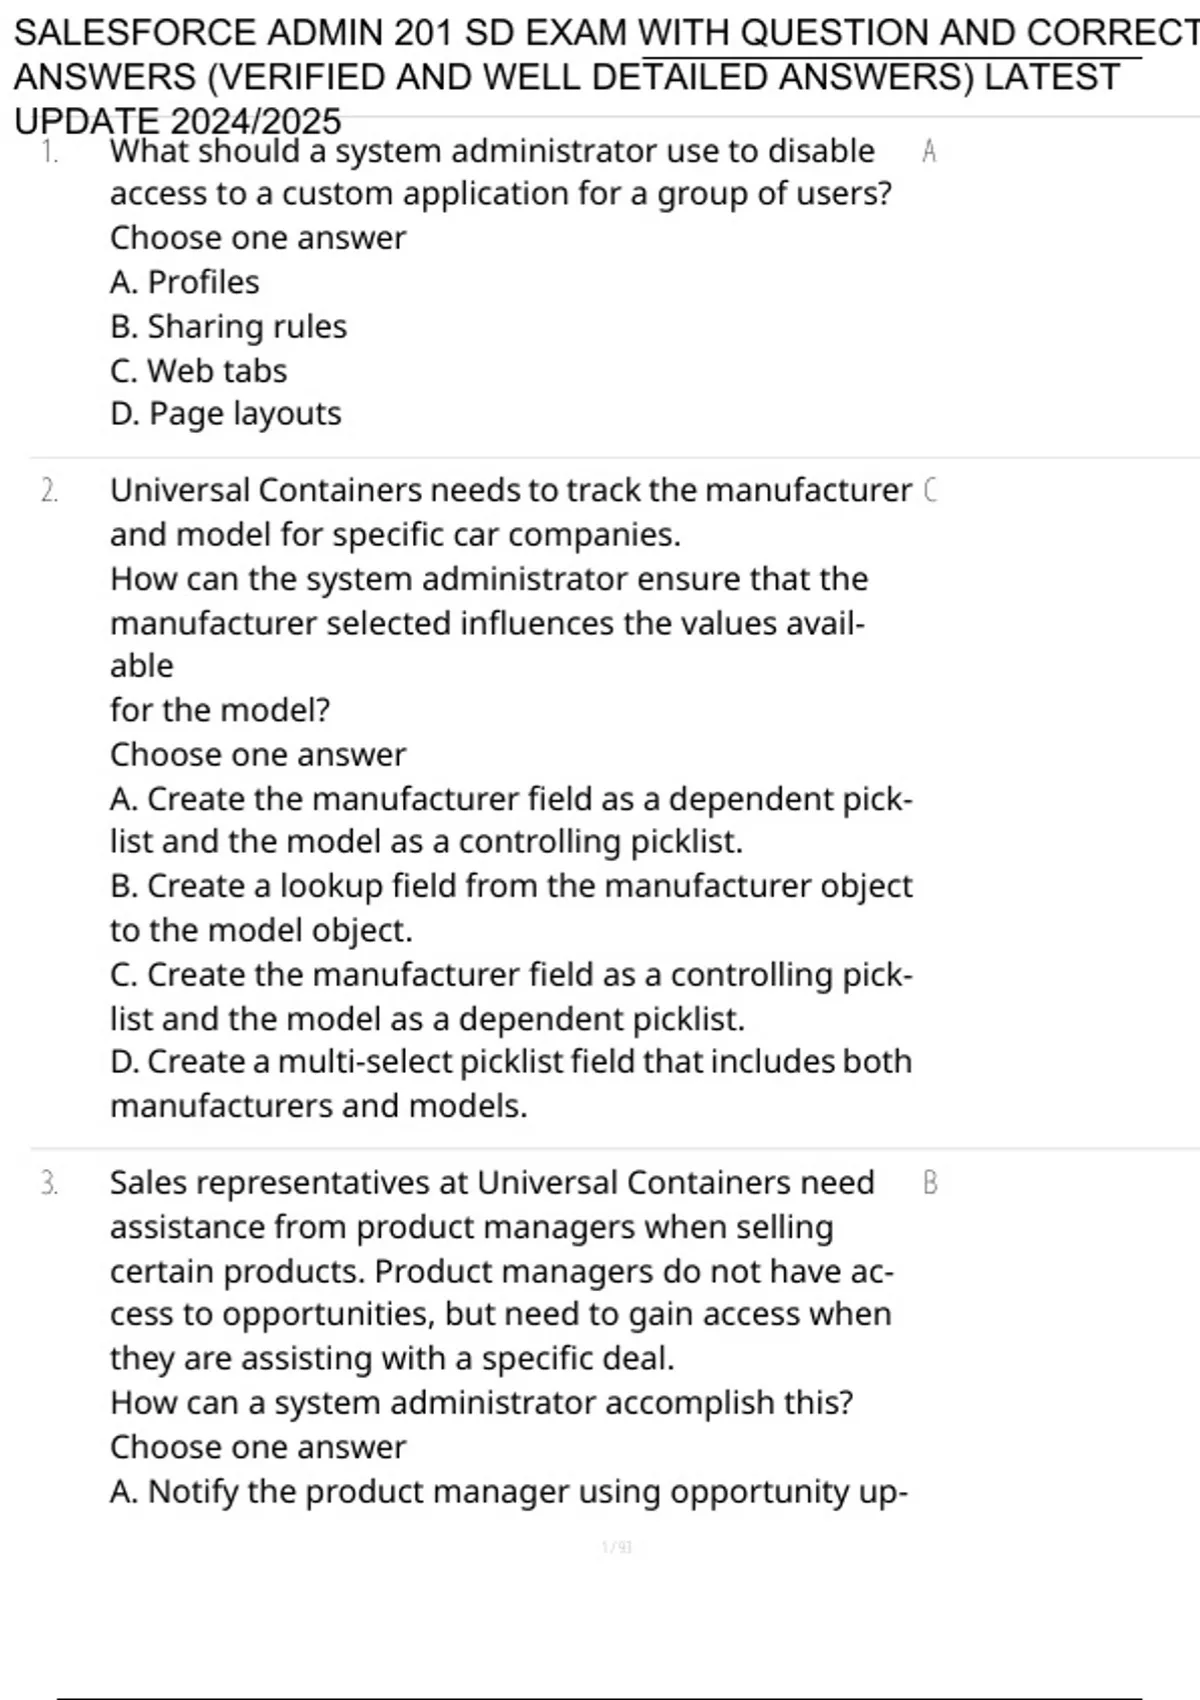Pick the 'D. Page layouts' option
1200x1700 pixels.
[x=226, y=413]
